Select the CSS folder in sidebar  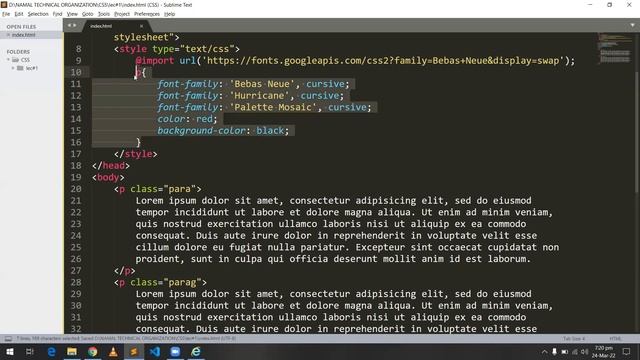(25, 60)
